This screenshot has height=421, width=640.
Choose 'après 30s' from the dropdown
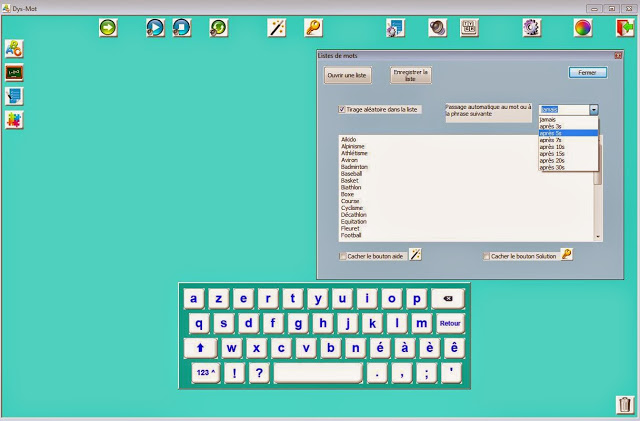click(553, 168)
